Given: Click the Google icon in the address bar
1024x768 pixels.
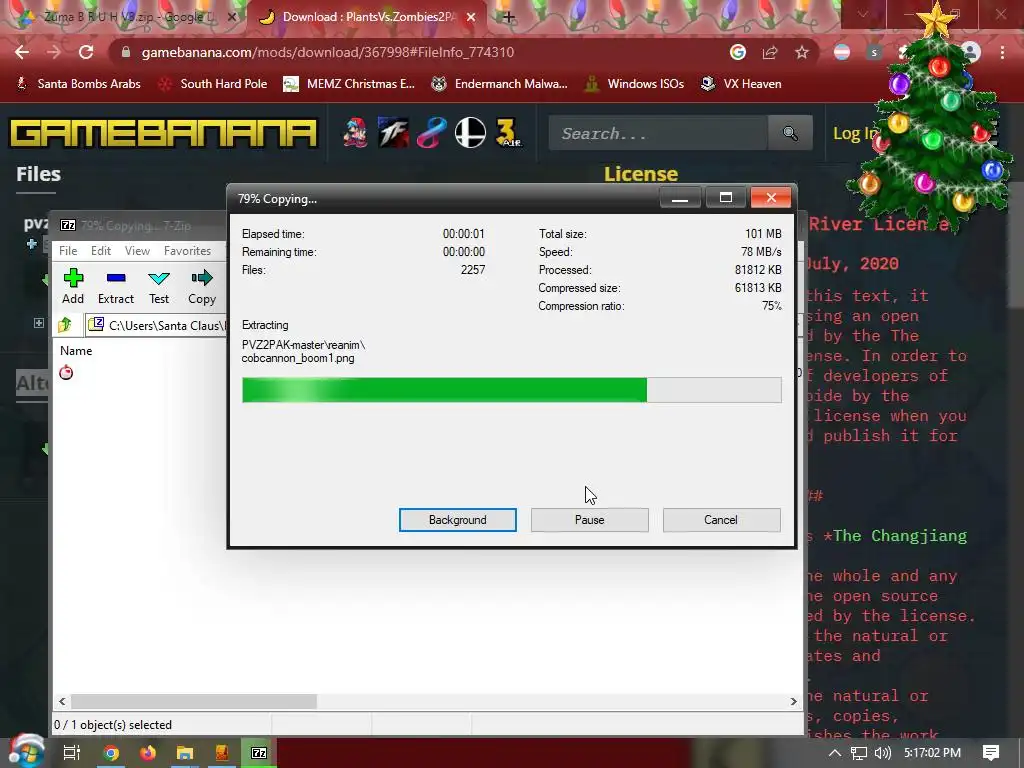Looking at the screenshot, I should [738, 52].
